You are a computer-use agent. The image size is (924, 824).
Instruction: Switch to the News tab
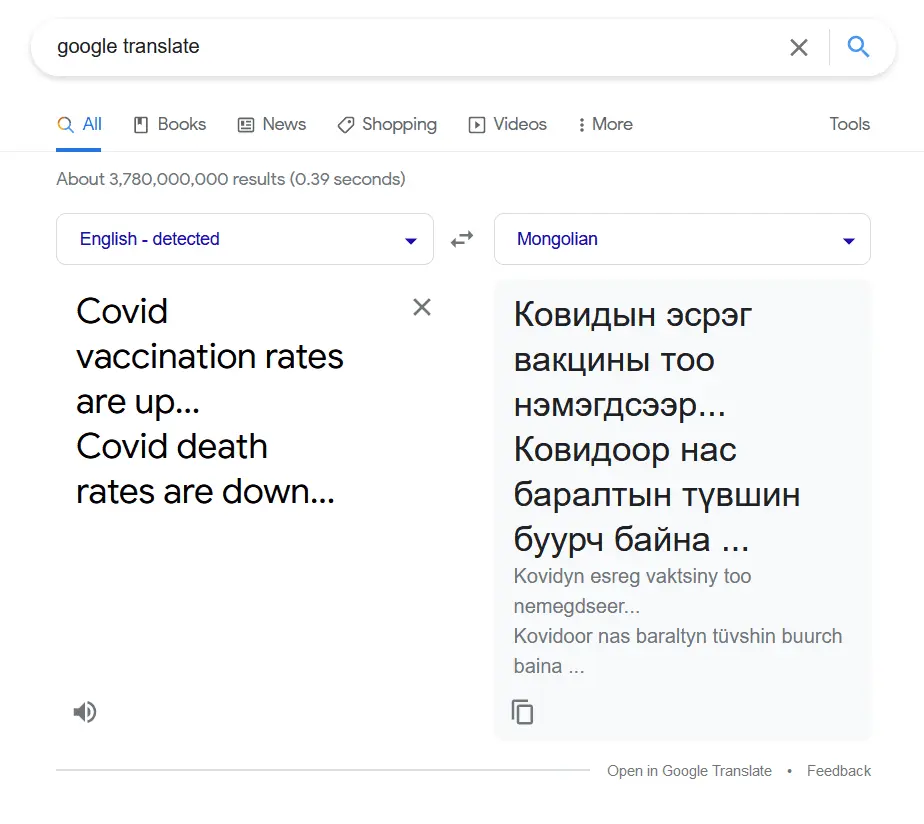(x=272, y=125)
